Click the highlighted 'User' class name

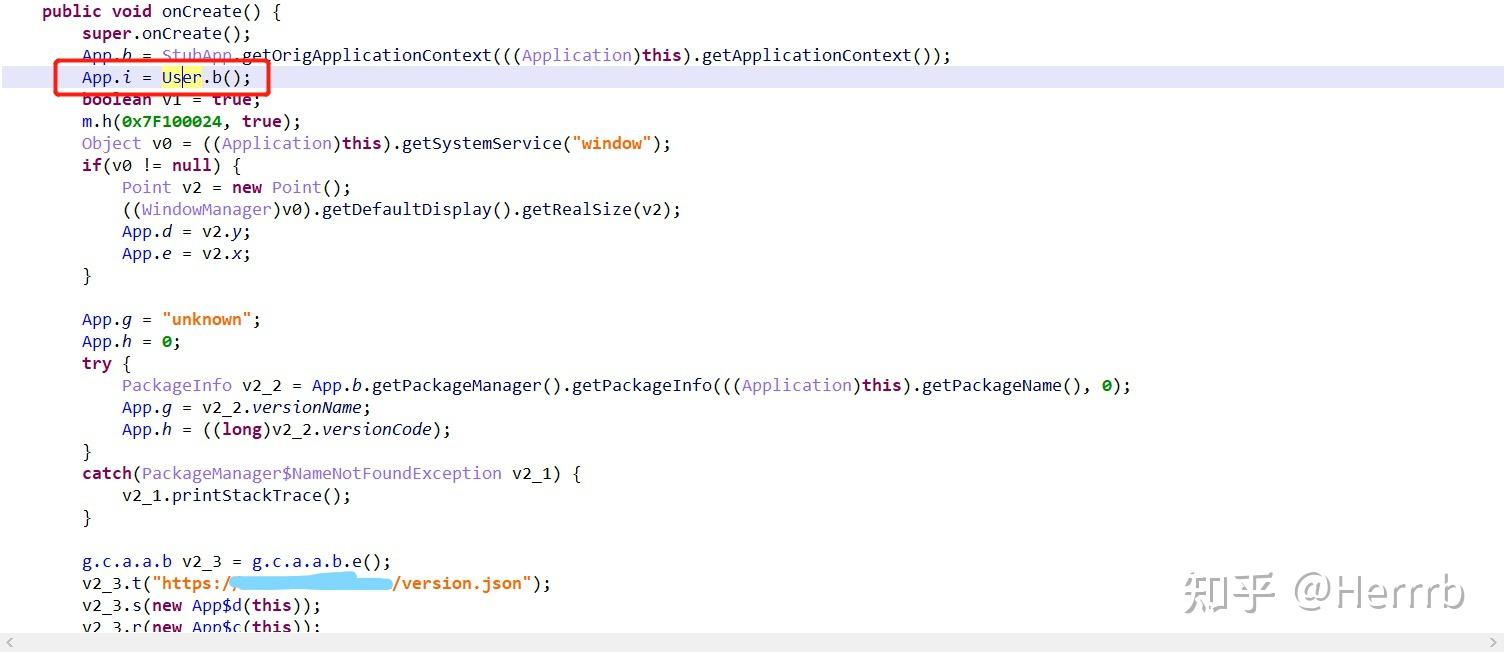click(x=181, y=78)
